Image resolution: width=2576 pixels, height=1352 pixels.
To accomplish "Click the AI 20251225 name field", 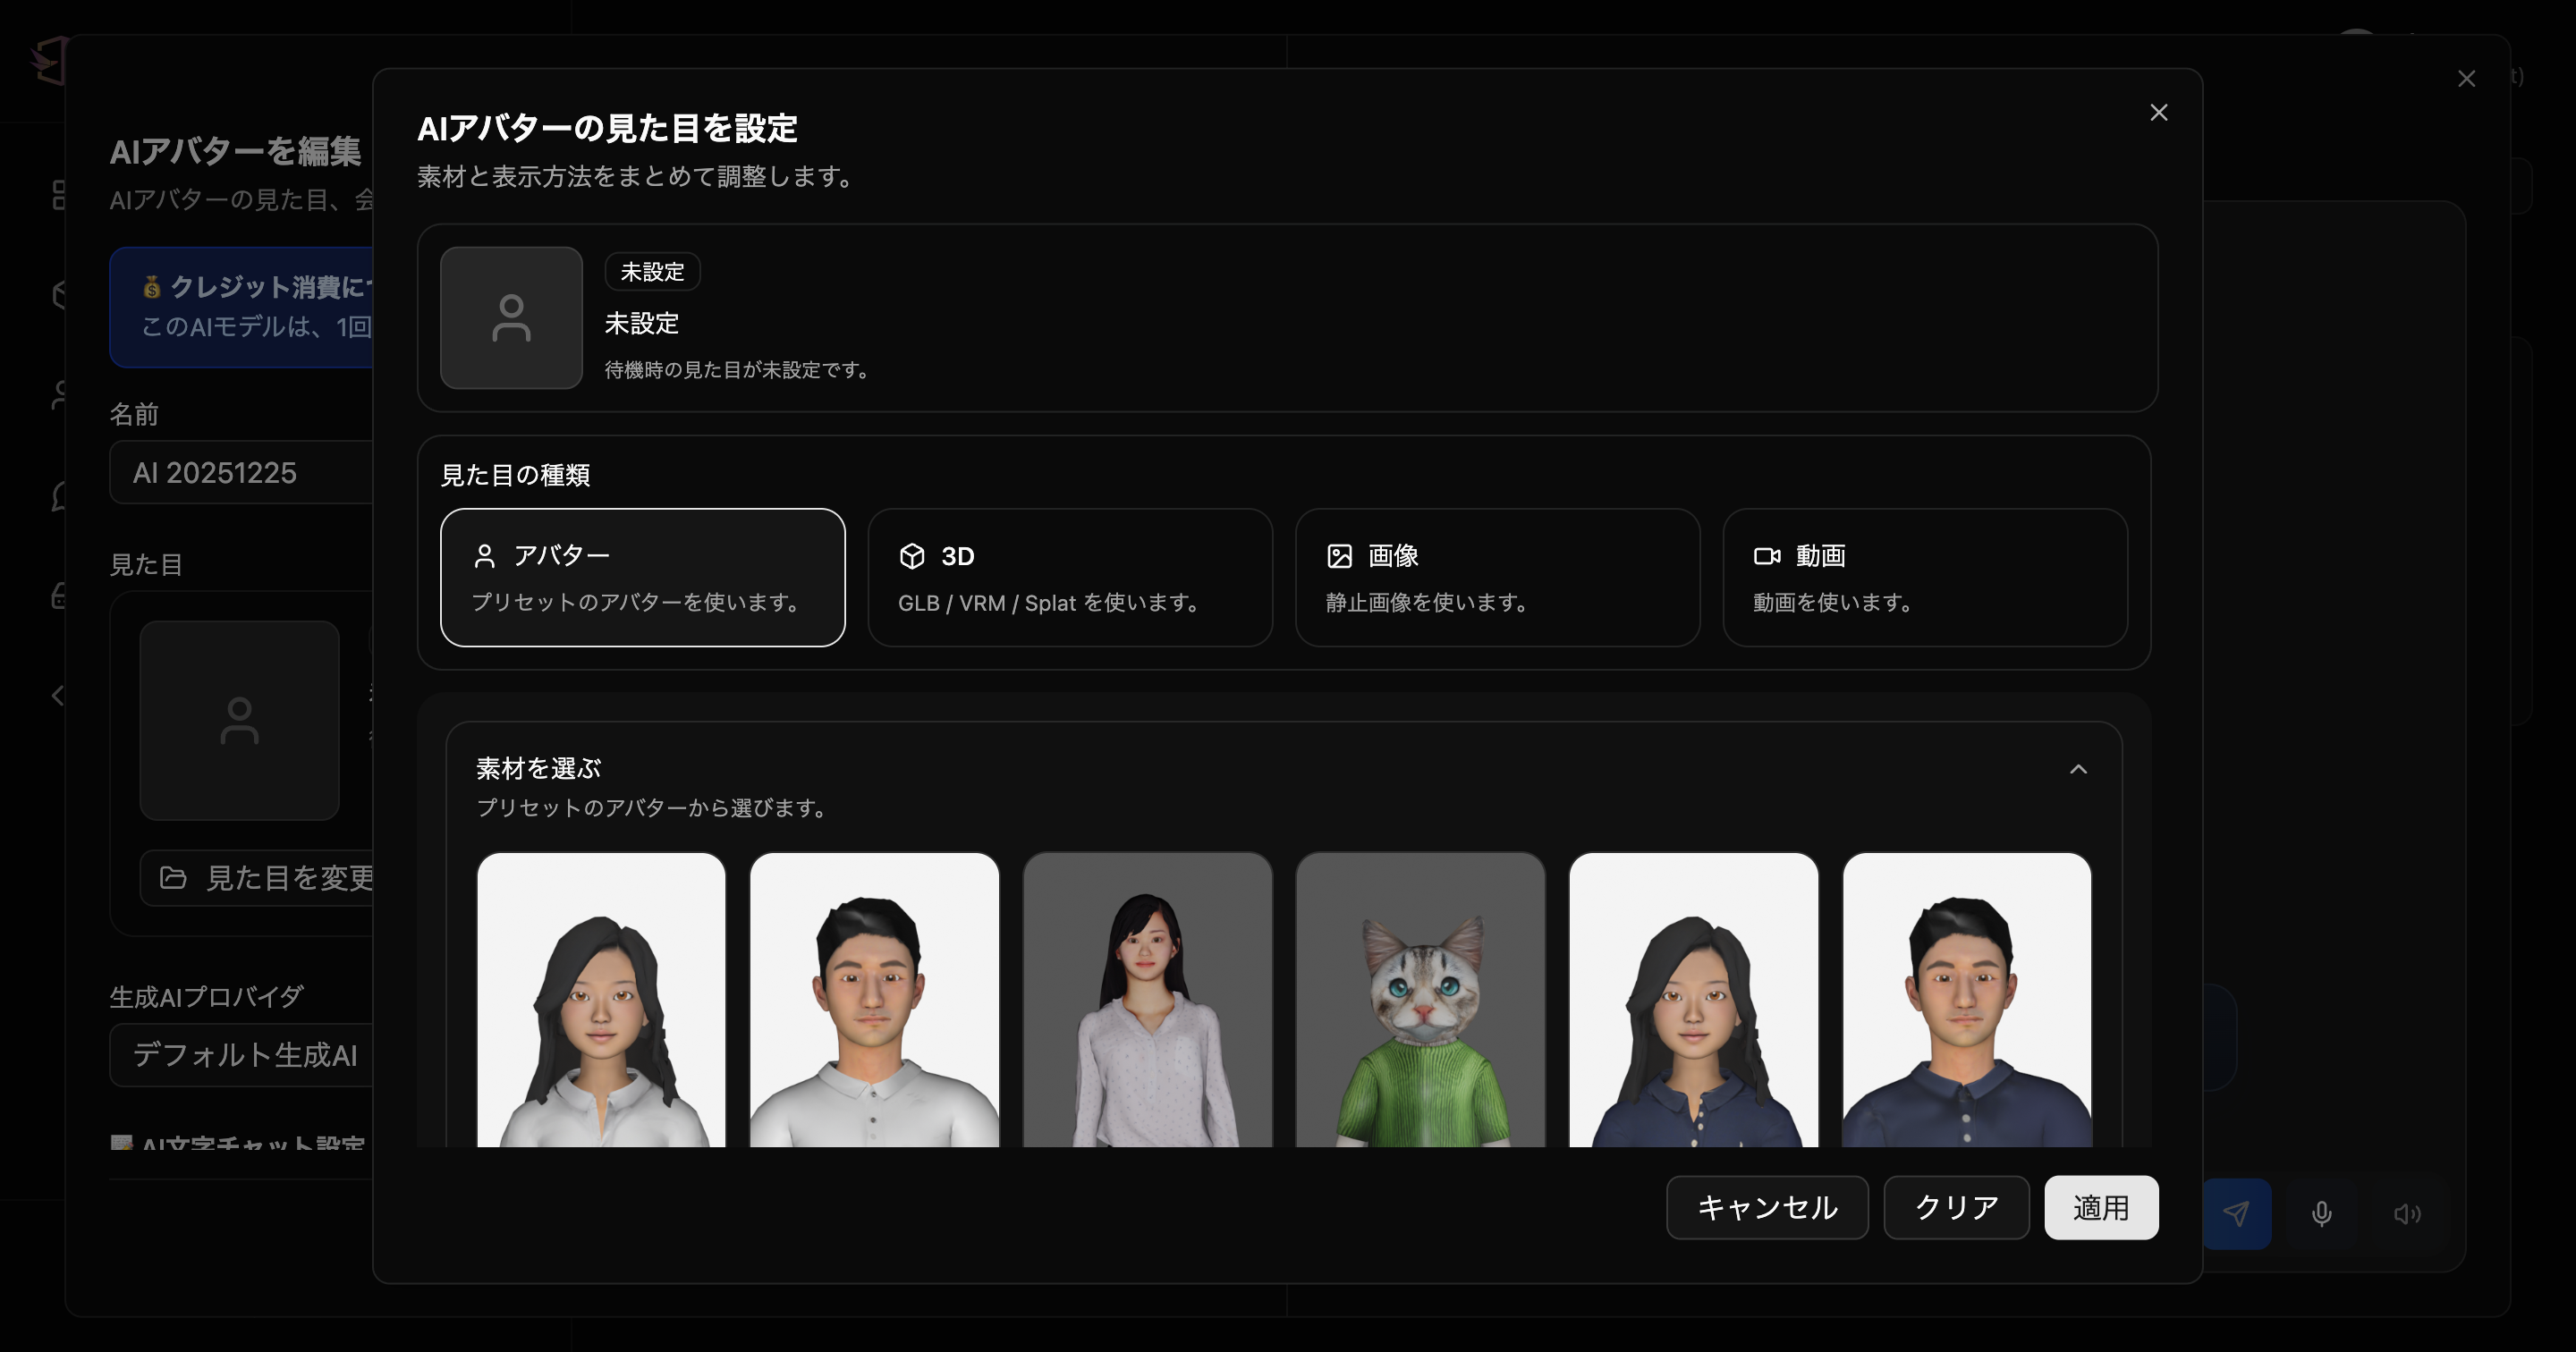I will tap(240, 473).
